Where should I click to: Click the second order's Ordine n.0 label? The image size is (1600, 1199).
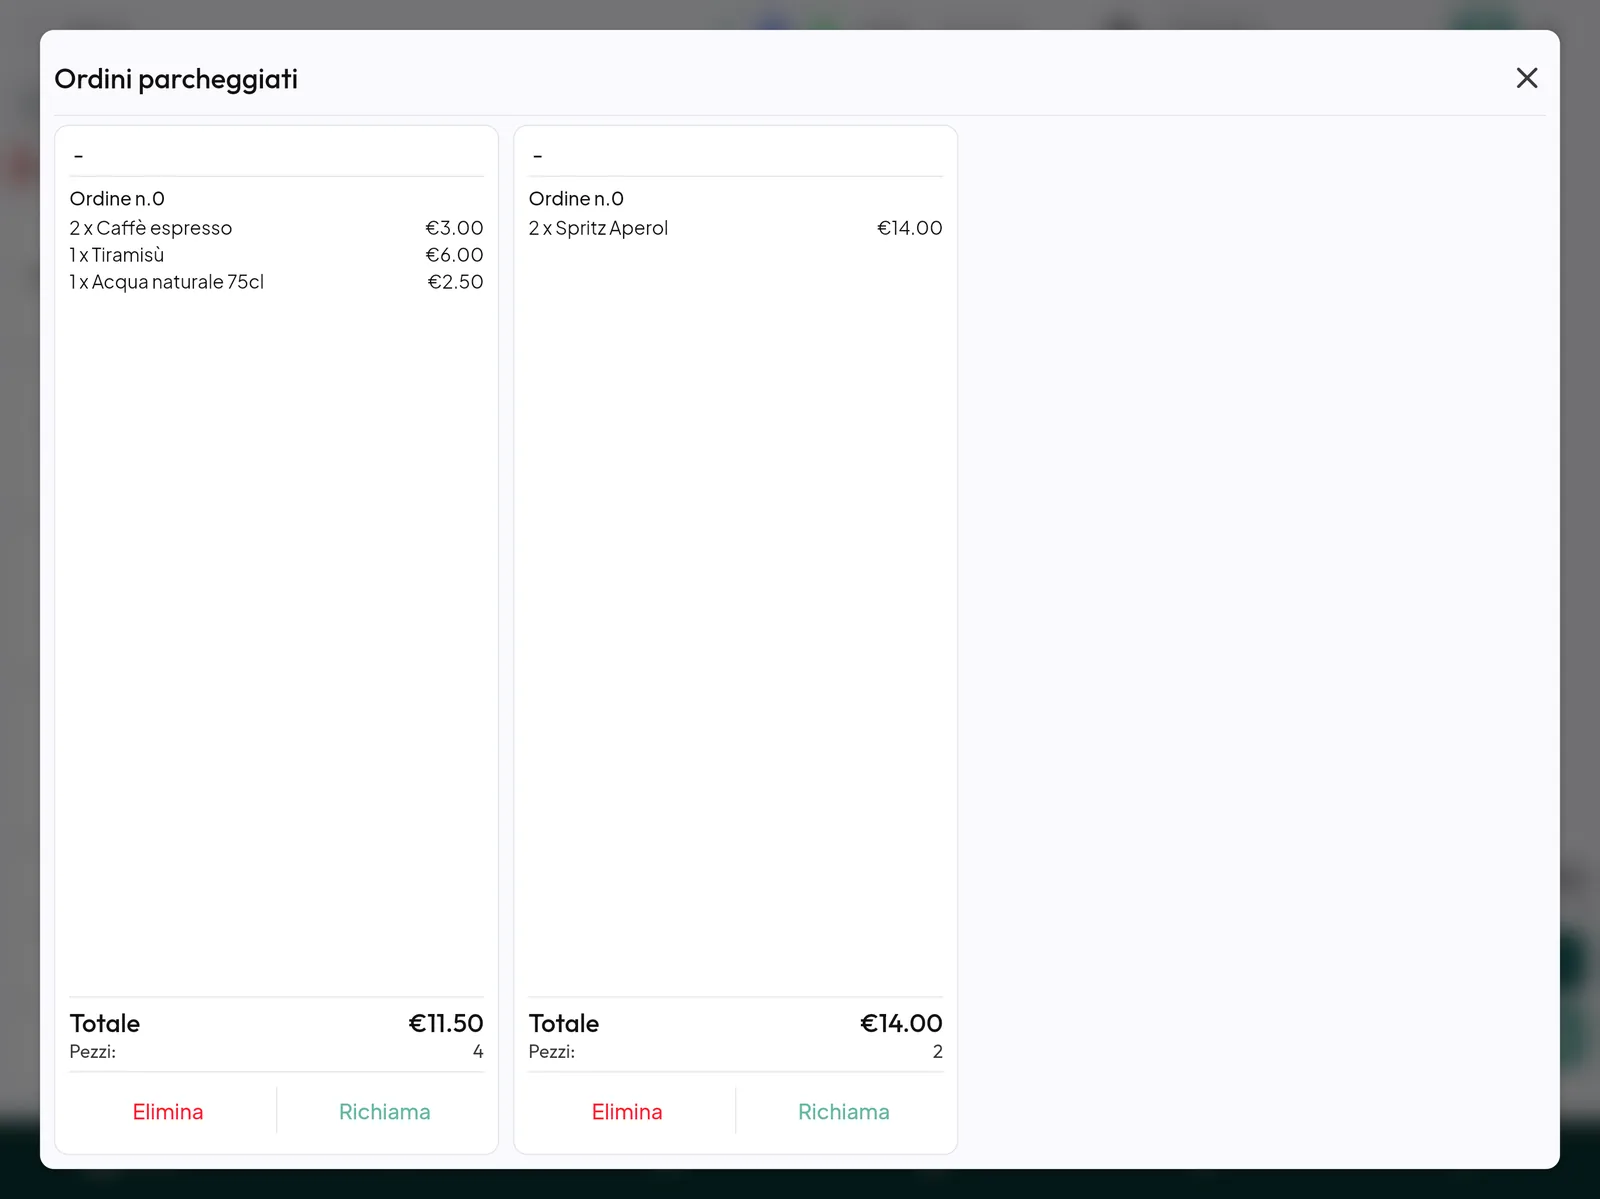[576, 199]
